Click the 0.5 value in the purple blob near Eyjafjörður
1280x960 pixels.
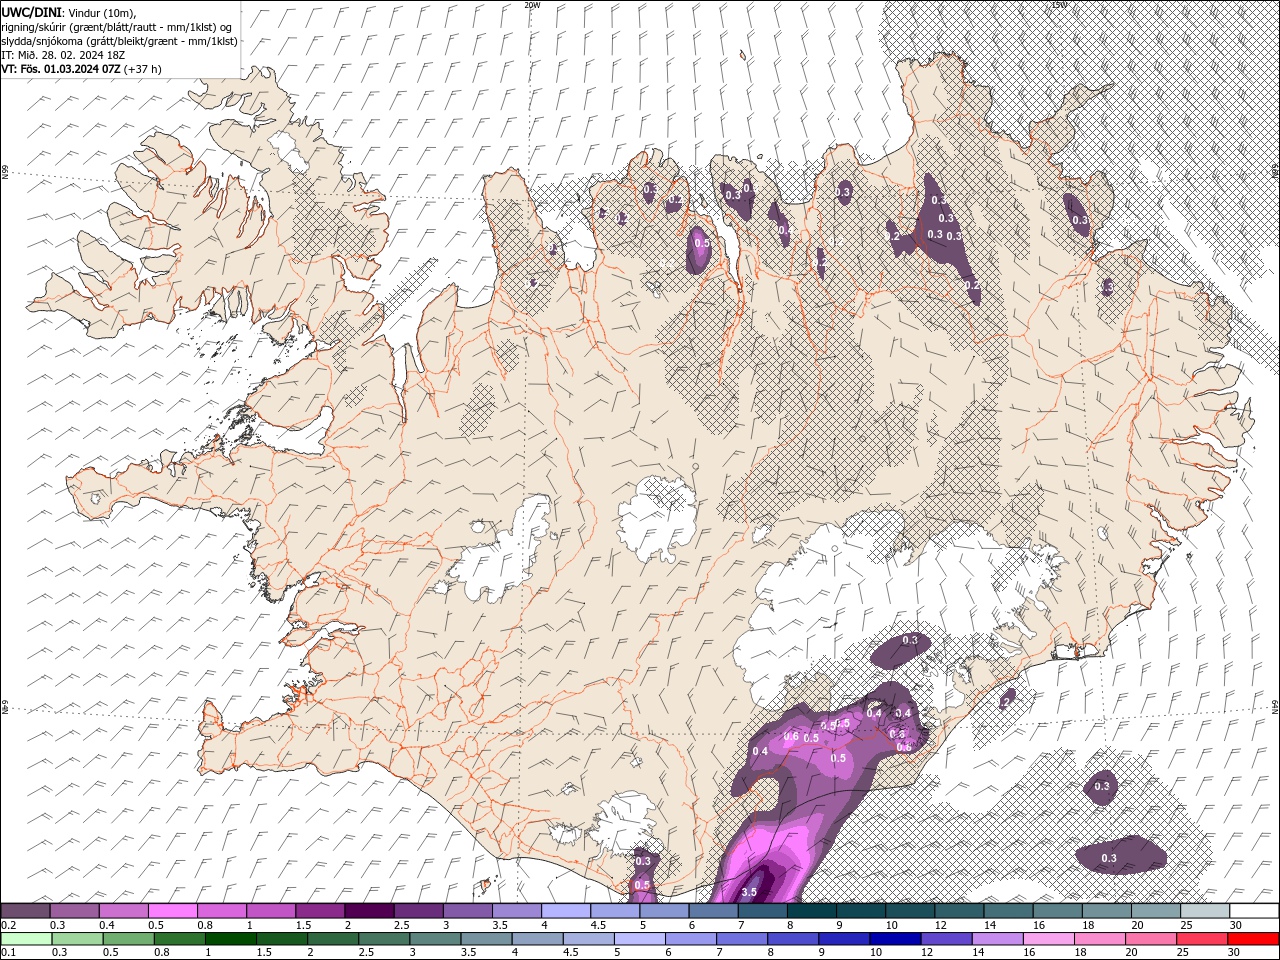701,242
